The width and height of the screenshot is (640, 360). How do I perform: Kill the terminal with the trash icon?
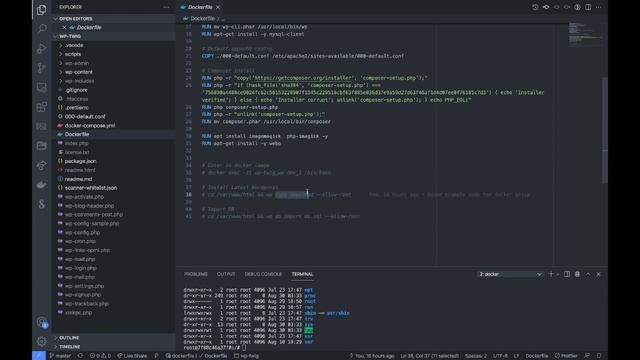tap(578, 274)
